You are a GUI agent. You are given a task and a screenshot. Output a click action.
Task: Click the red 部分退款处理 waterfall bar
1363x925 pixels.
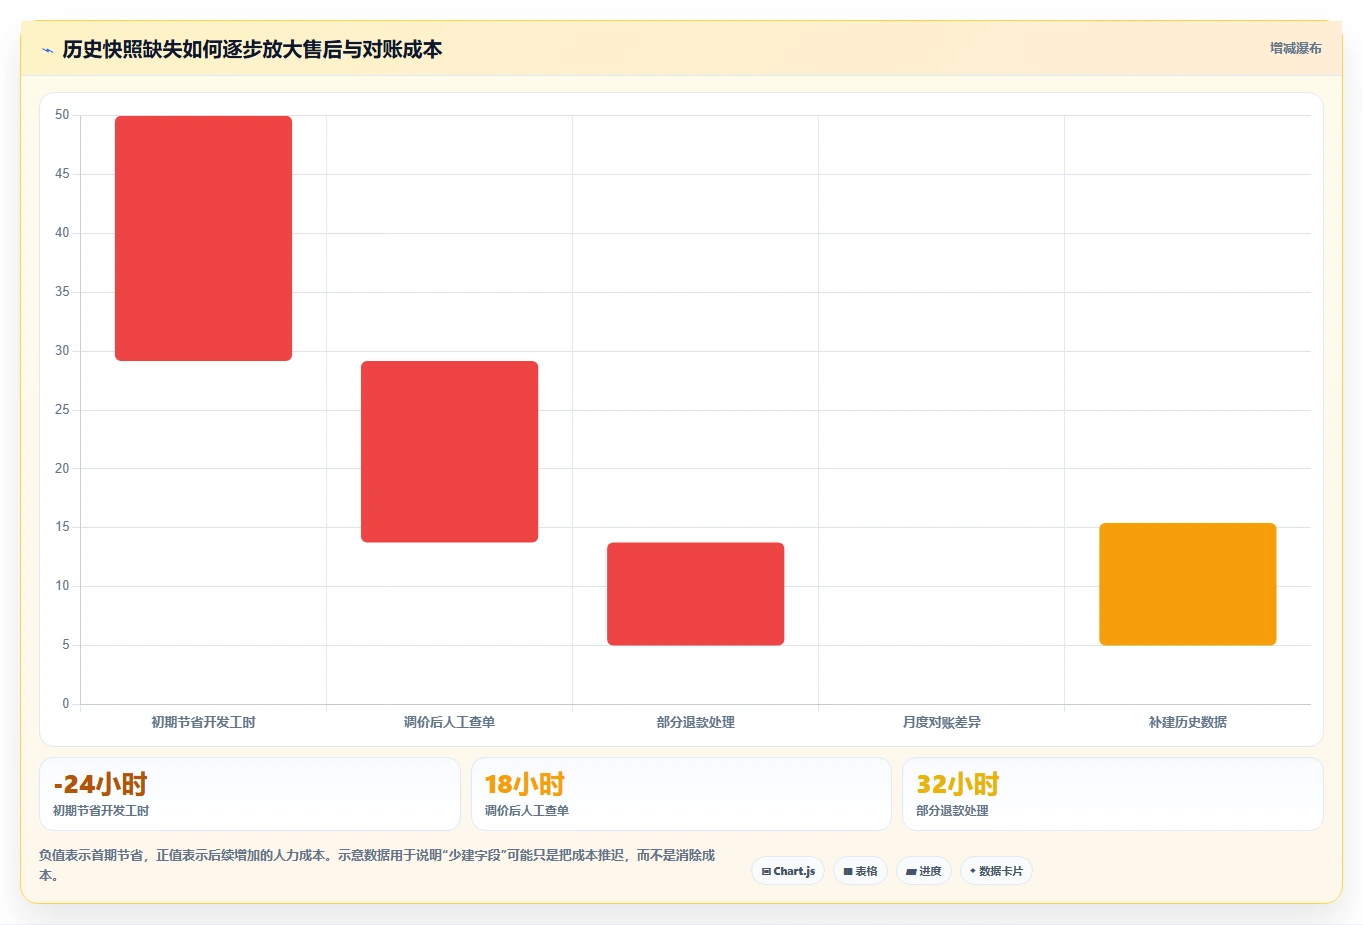click(x=695, y=594)
